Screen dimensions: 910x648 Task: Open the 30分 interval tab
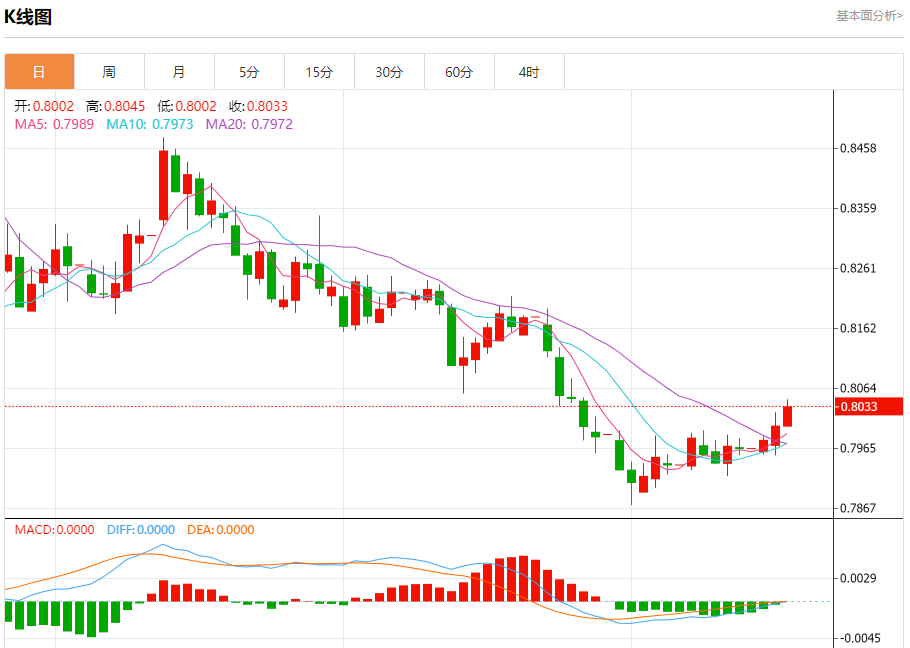(389, 72)
